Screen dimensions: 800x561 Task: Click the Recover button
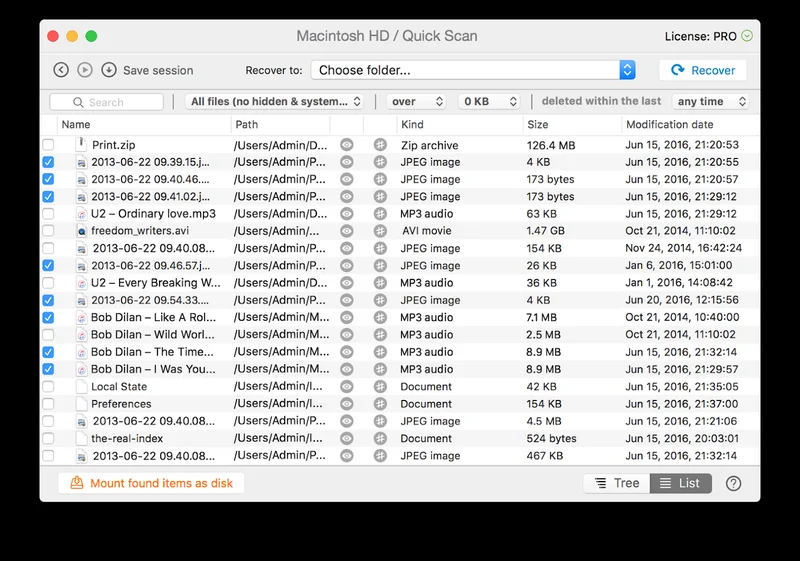click(x=703, y=70)
